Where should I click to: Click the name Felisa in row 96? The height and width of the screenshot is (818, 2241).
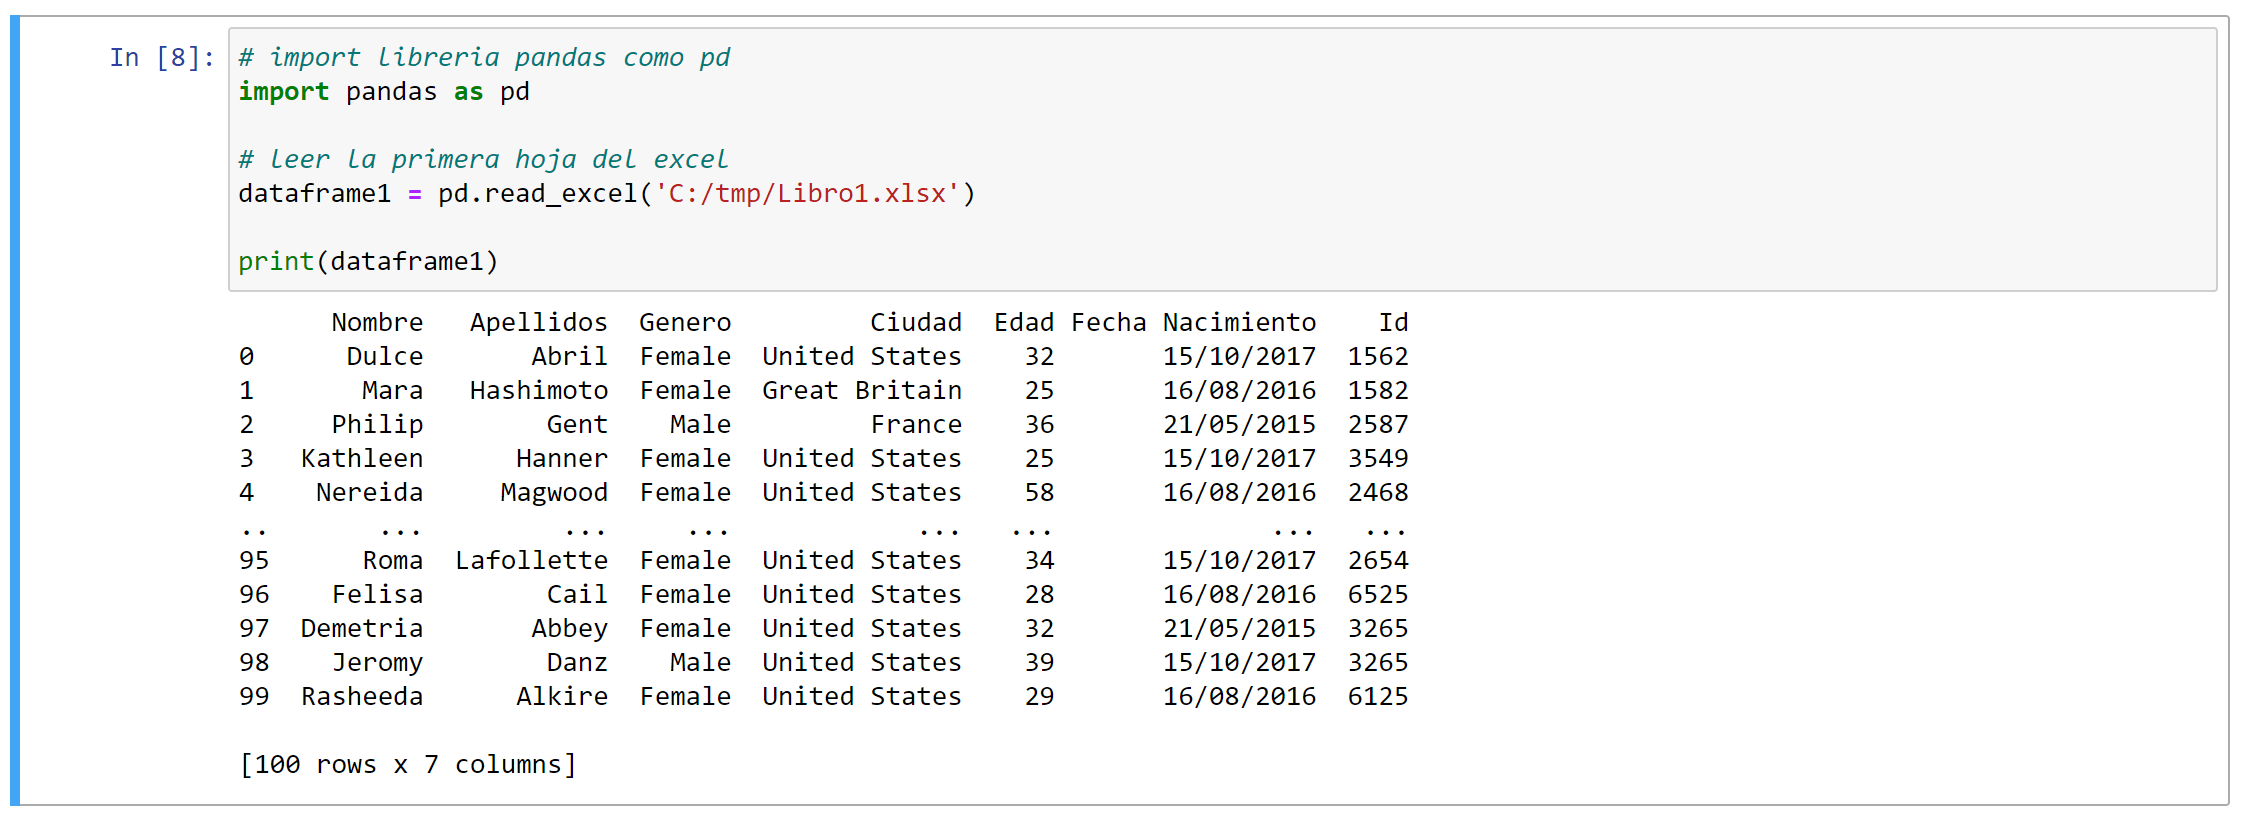[x=377, y=595]
